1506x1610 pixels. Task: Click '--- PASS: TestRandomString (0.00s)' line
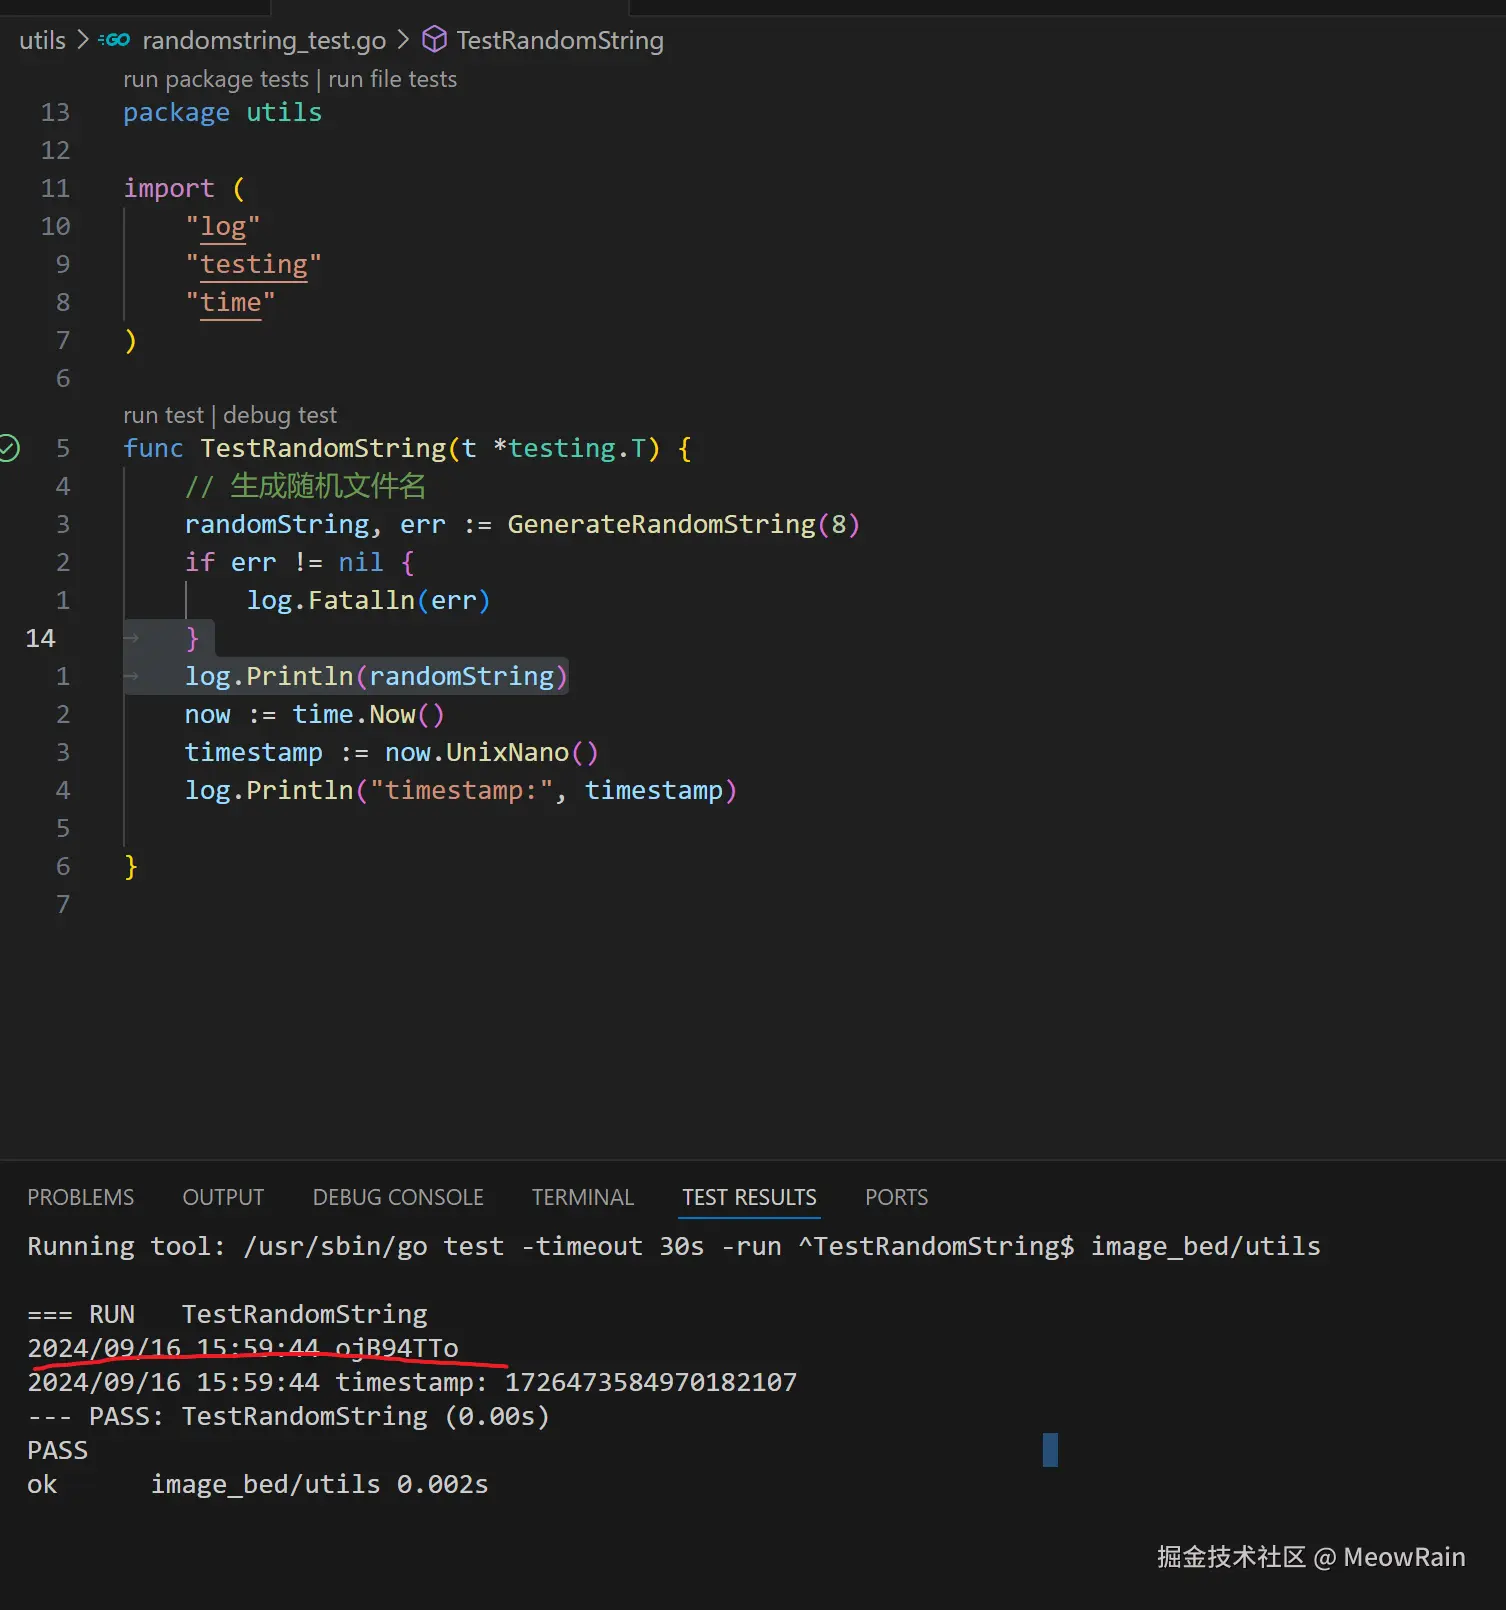click(x=288, y=1416)
